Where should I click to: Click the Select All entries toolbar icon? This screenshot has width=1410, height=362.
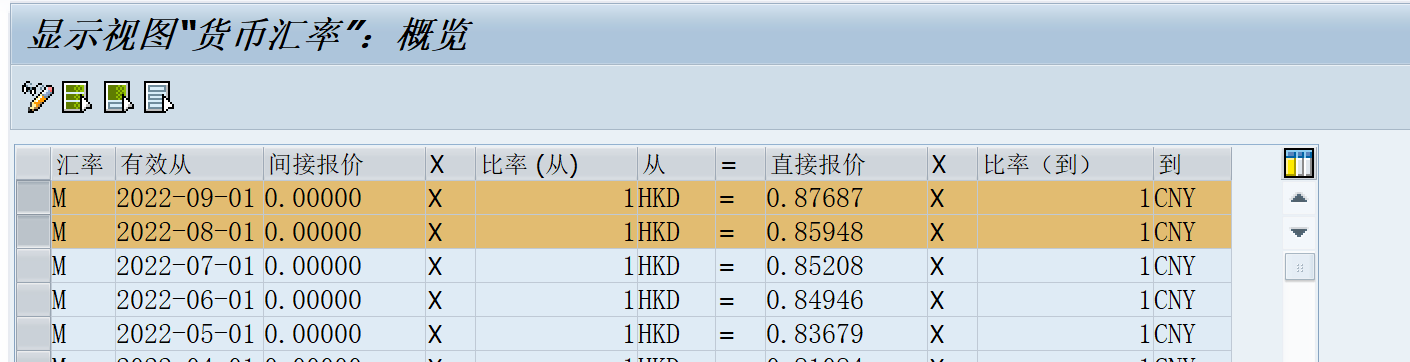pos(76,97)
